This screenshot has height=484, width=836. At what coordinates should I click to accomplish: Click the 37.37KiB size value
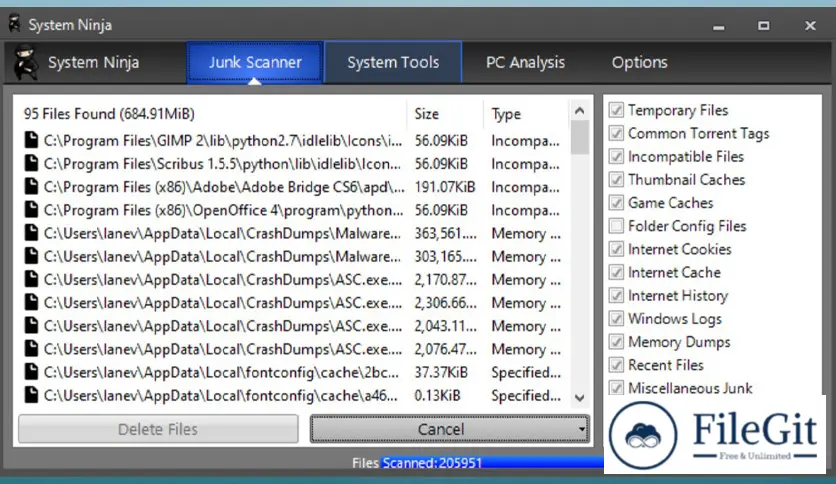point(441,372)
